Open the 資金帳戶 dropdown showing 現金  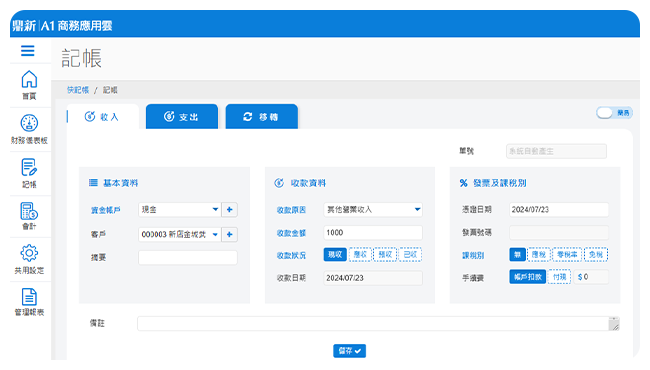pyautogui.click(x=179, y=210)
